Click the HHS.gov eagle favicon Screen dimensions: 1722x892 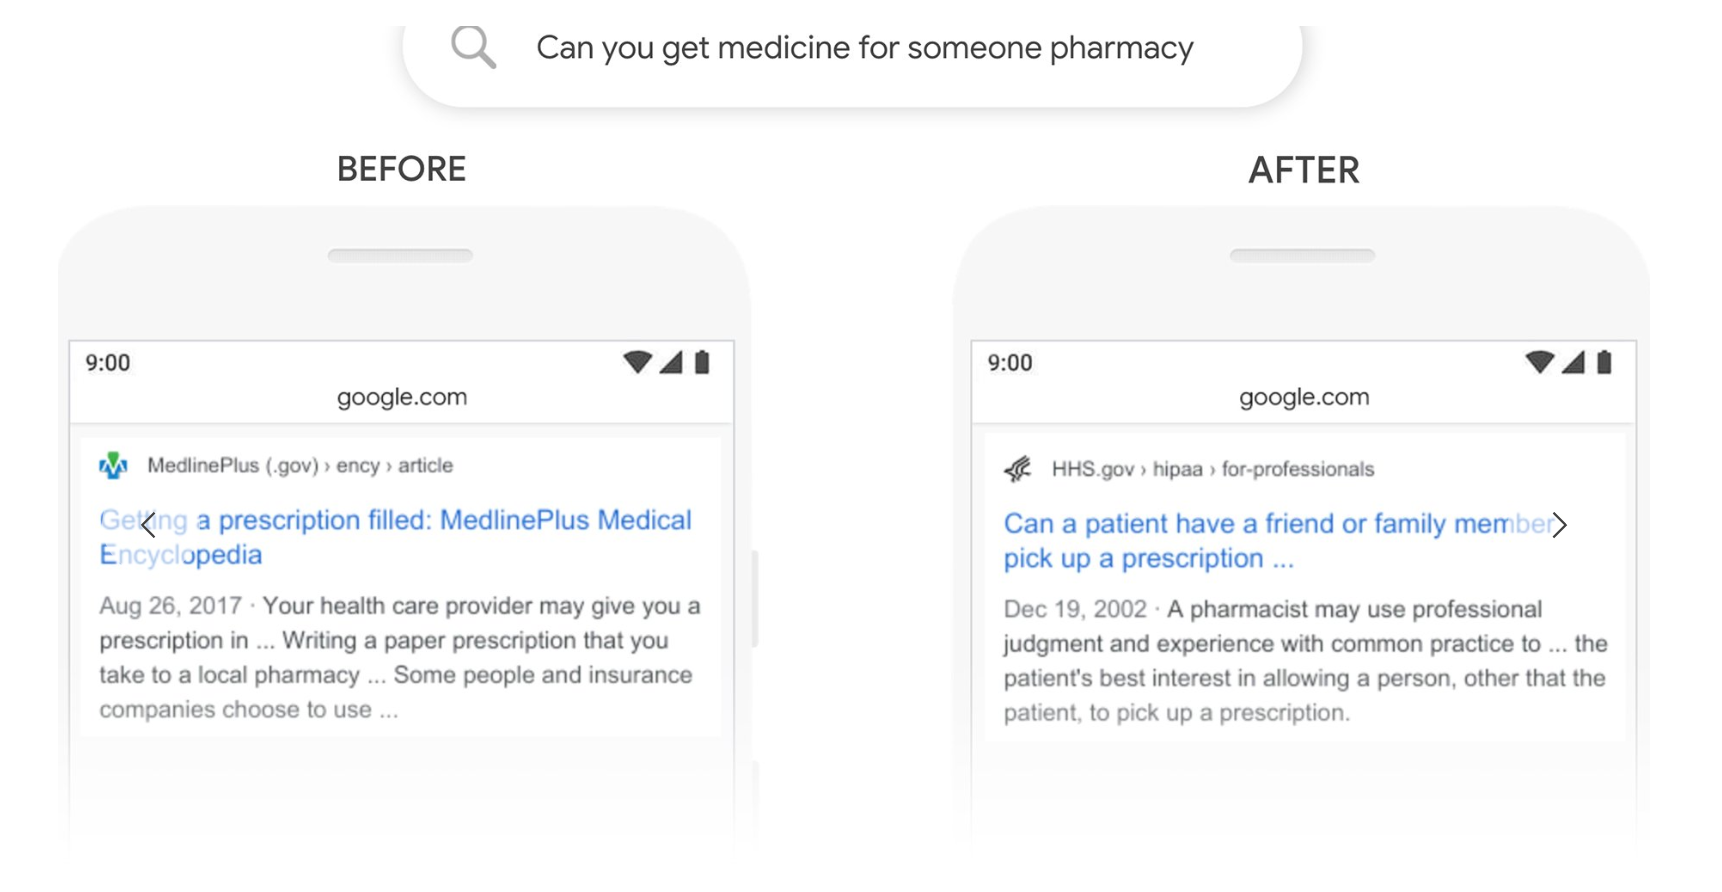(1018, 468)
